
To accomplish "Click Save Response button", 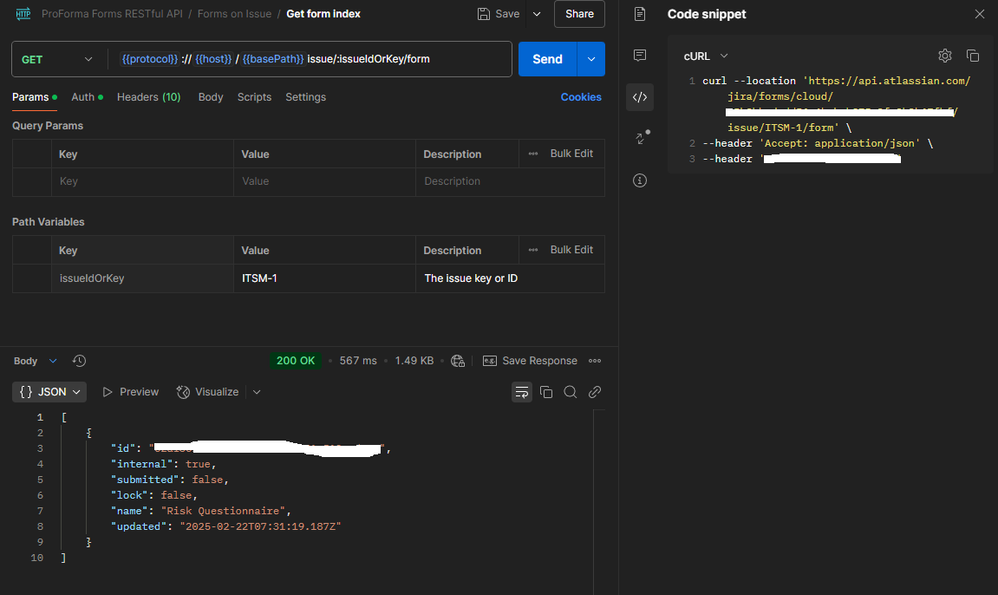I will point(530,361).
